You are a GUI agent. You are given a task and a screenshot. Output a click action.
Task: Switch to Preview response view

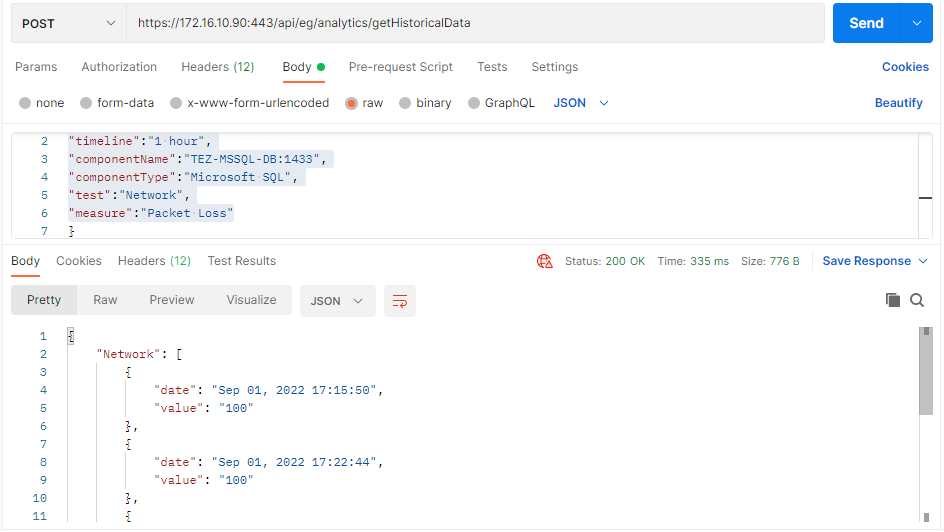tap(172, 300)
